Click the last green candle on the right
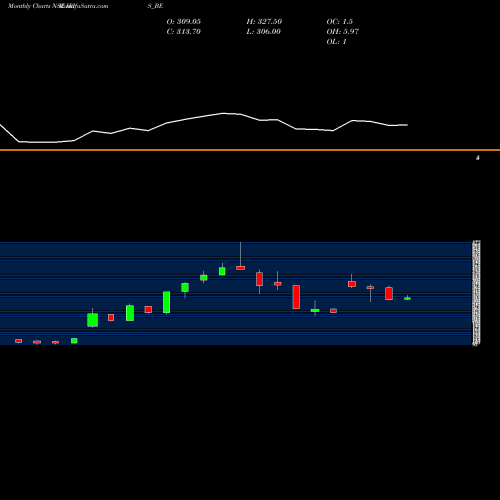 (x=407, y=298)
